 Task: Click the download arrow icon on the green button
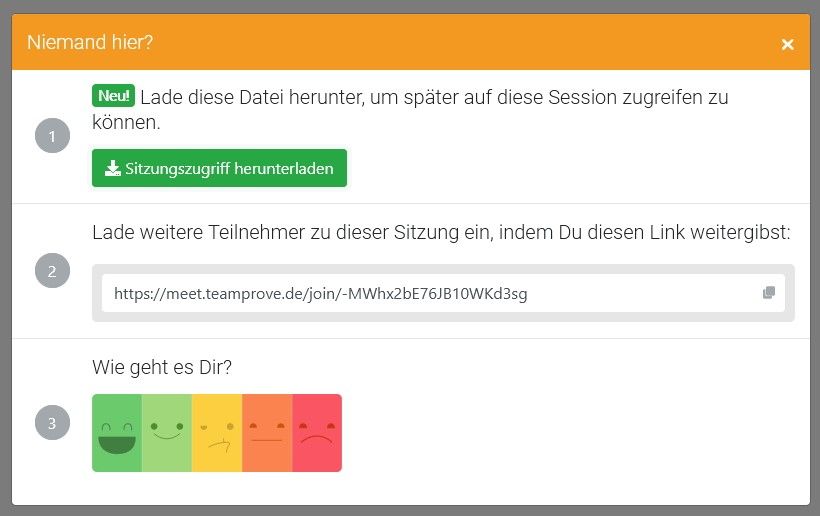pyautogui.click(x=113, y=168)
